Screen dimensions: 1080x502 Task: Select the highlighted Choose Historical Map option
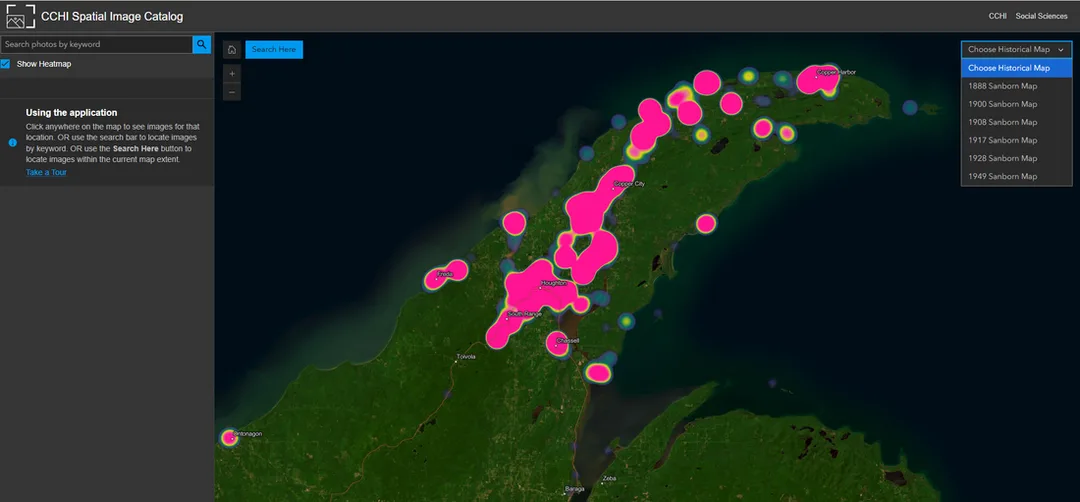coord(1016,68)
